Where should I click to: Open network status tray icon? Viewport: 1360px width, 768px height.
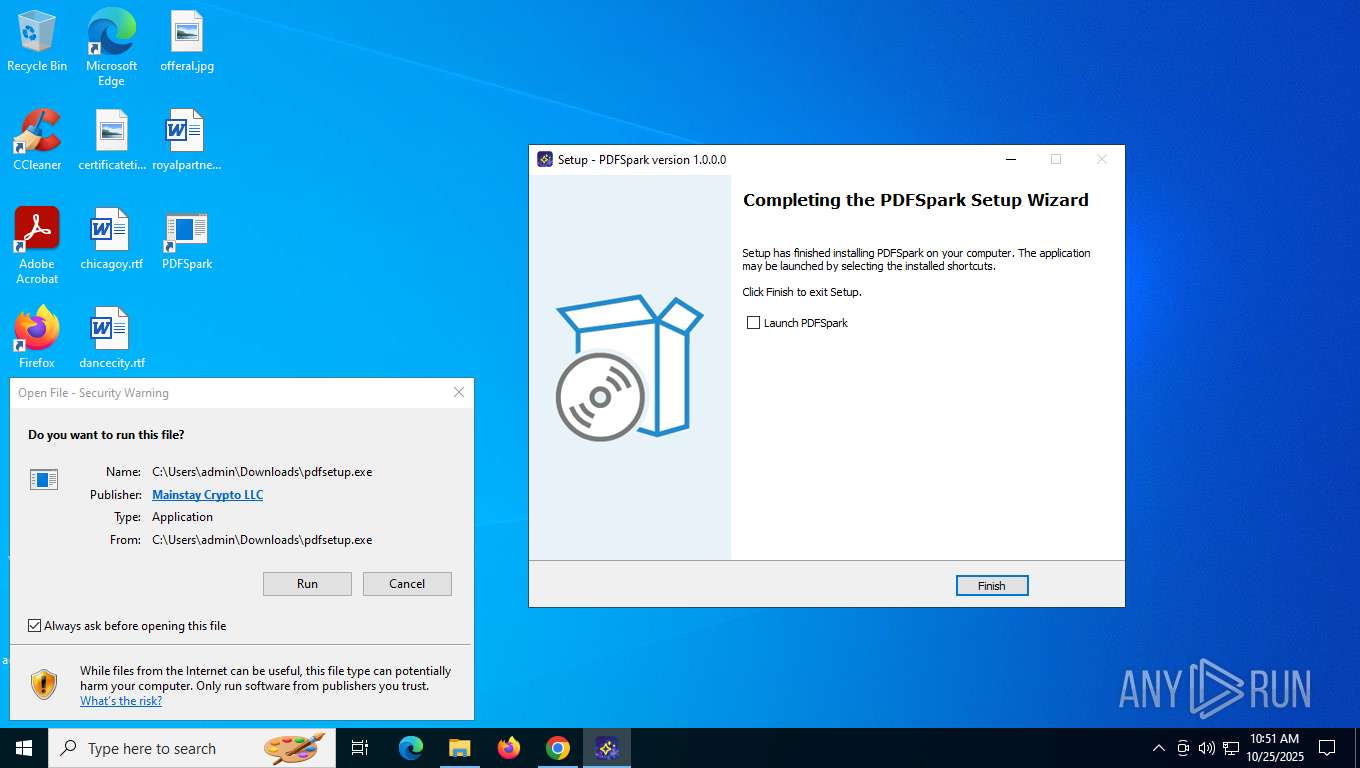click(x=1231, y=748)
